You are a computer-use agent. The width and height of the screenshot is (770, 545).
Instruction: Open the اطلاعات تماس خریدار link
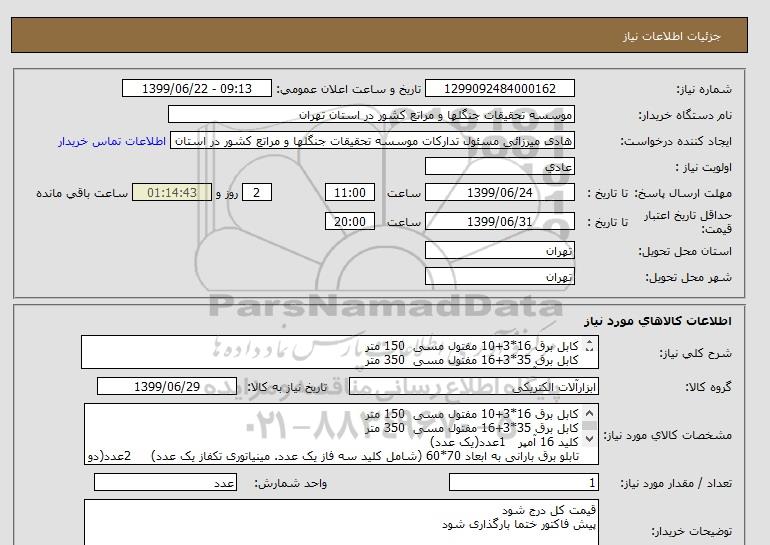click(112, 141)
